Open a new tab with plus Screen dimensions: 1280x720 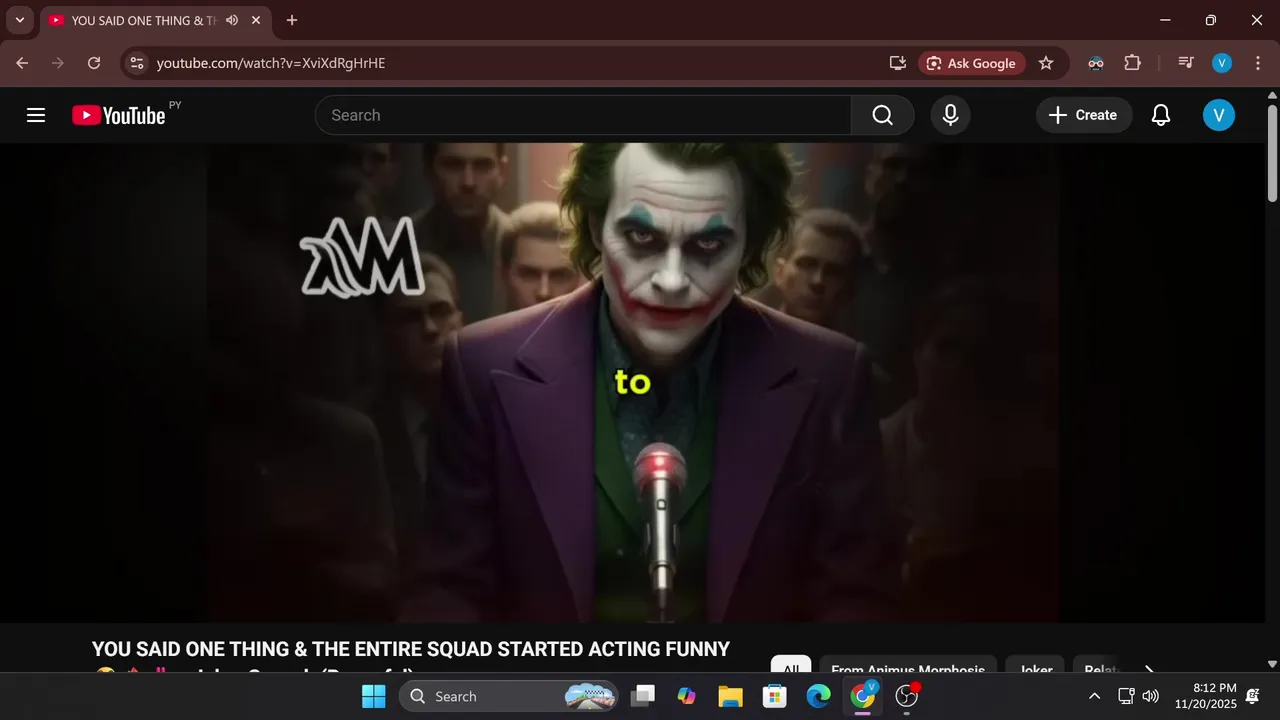click(x=292, y=20)
